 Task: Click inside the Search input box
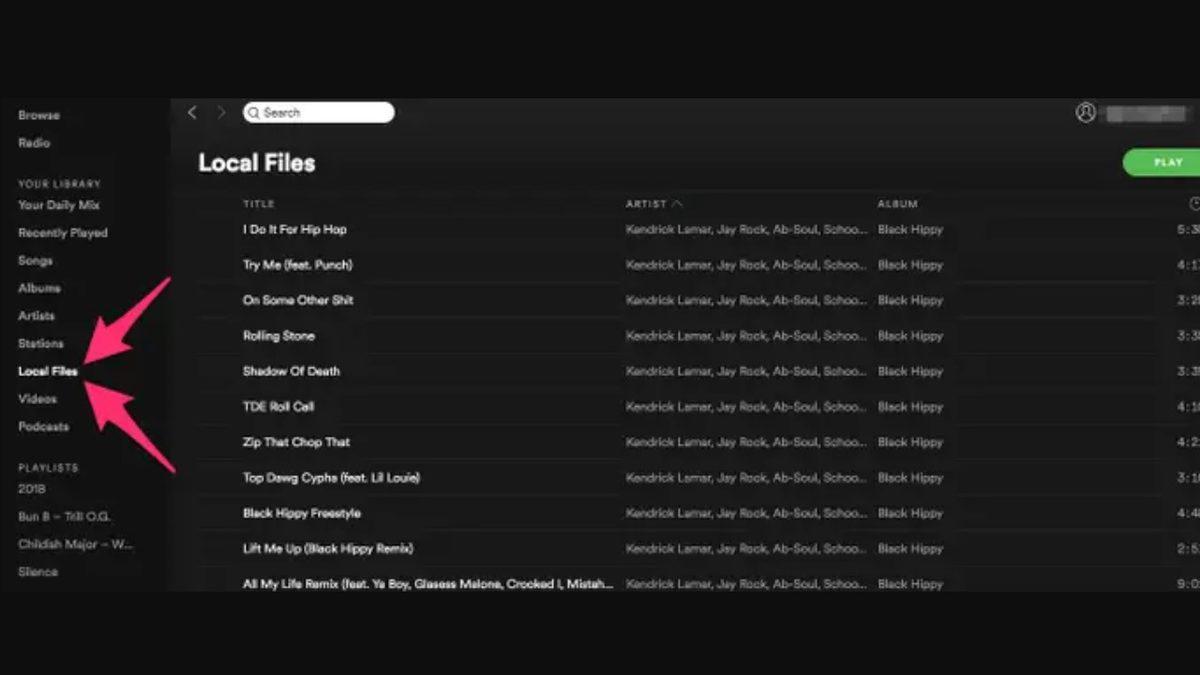(x=320, y=112)
